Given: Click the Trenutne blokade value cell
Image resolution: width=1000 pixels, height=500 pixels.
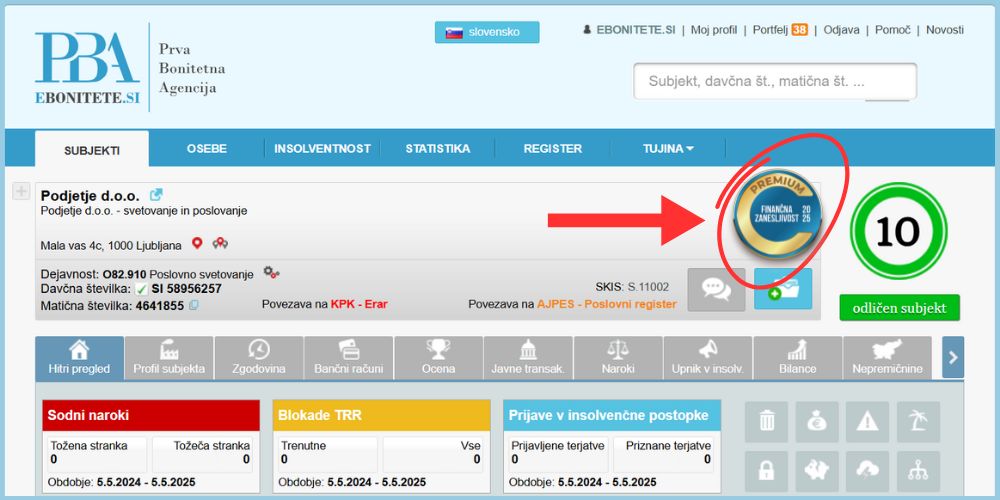Looking at the screenshot, I should coord(328,454).
